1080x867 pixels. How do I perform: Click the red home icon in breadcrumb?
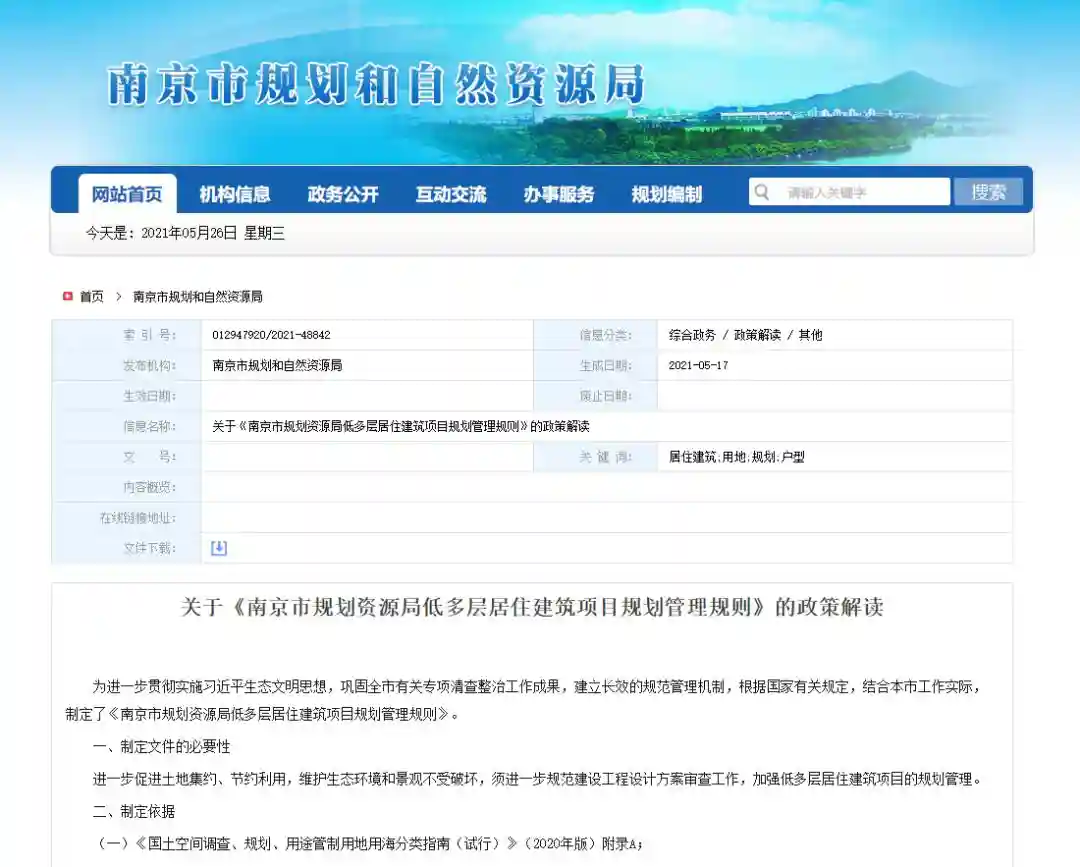tap(68, 297)
